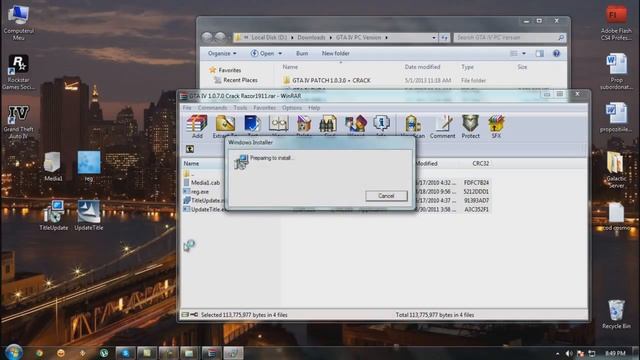Image resolution: width=640 pixels, height=360 pixels.
Task: Click the Extract To icon in WinRAR
Action: tap(225, 127)
